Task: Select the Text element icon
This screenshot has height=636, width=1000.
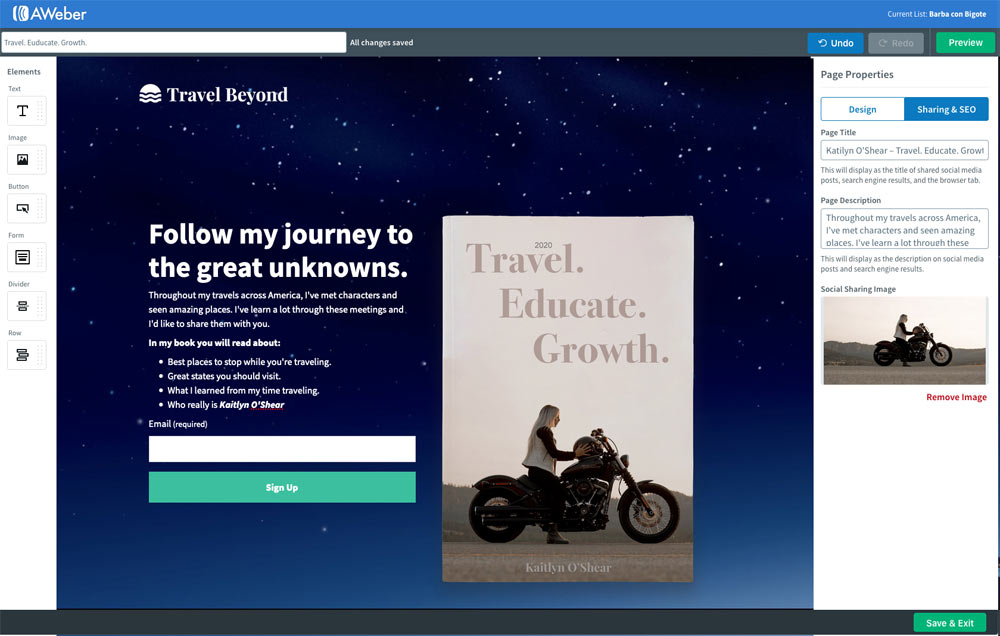Action: 22,111
